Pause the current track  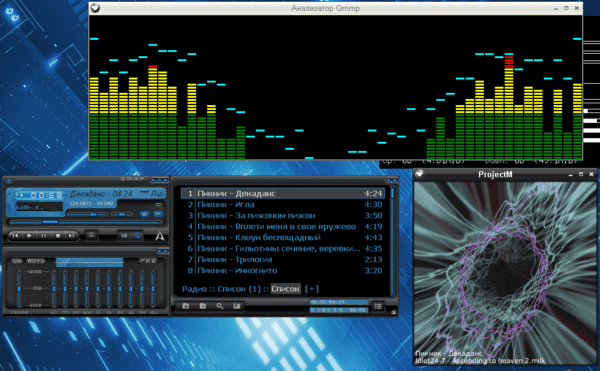pos(44,236)
